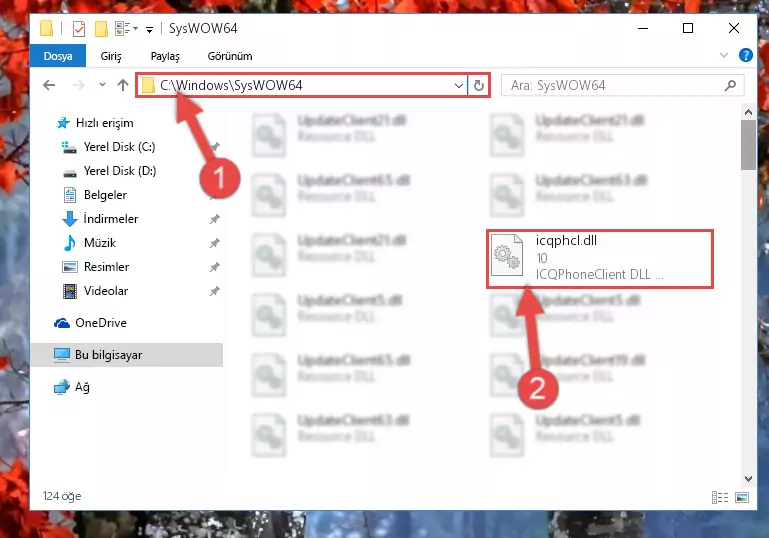Open Videolar folder in sidebar
This screenshot has height=538, width=769.
tap(106, 291)
